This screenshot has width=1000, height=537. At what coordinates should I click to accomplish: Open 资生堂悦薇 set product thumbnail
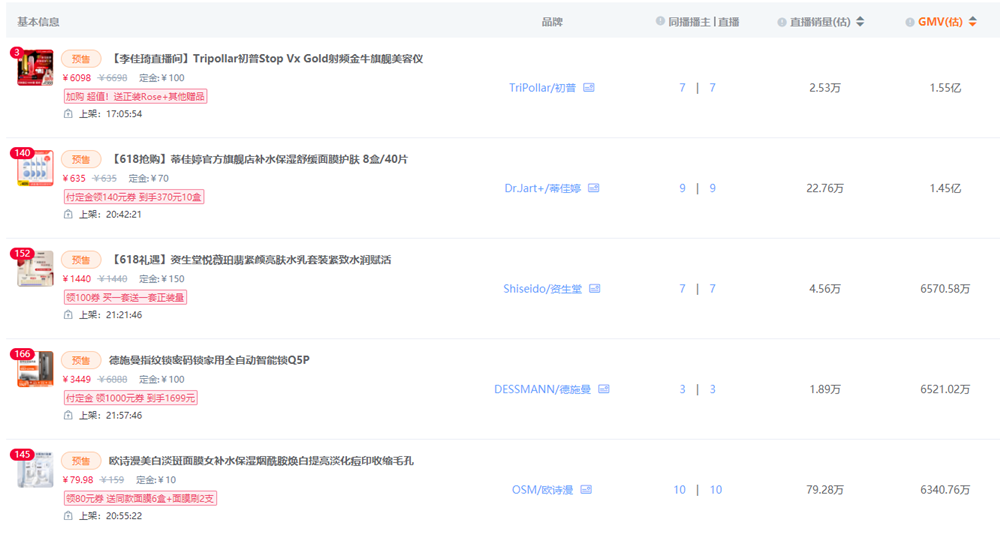pyautogui.click(x=35, y=268)
